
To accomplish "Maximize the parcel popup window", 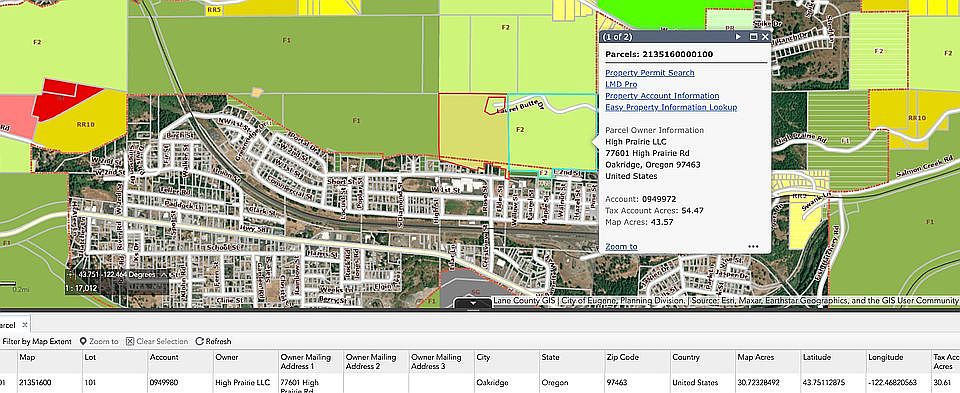I will pyautogui.click(x=754, y=37).
